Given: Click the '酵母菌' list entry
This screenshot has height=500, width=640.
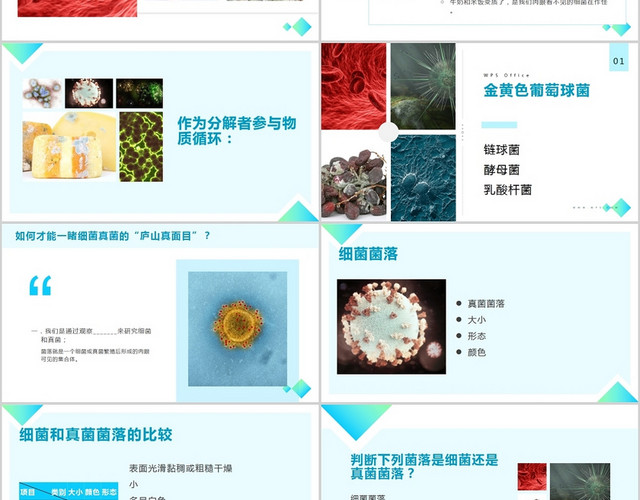Looking at the screenshot, I should 502,170.
